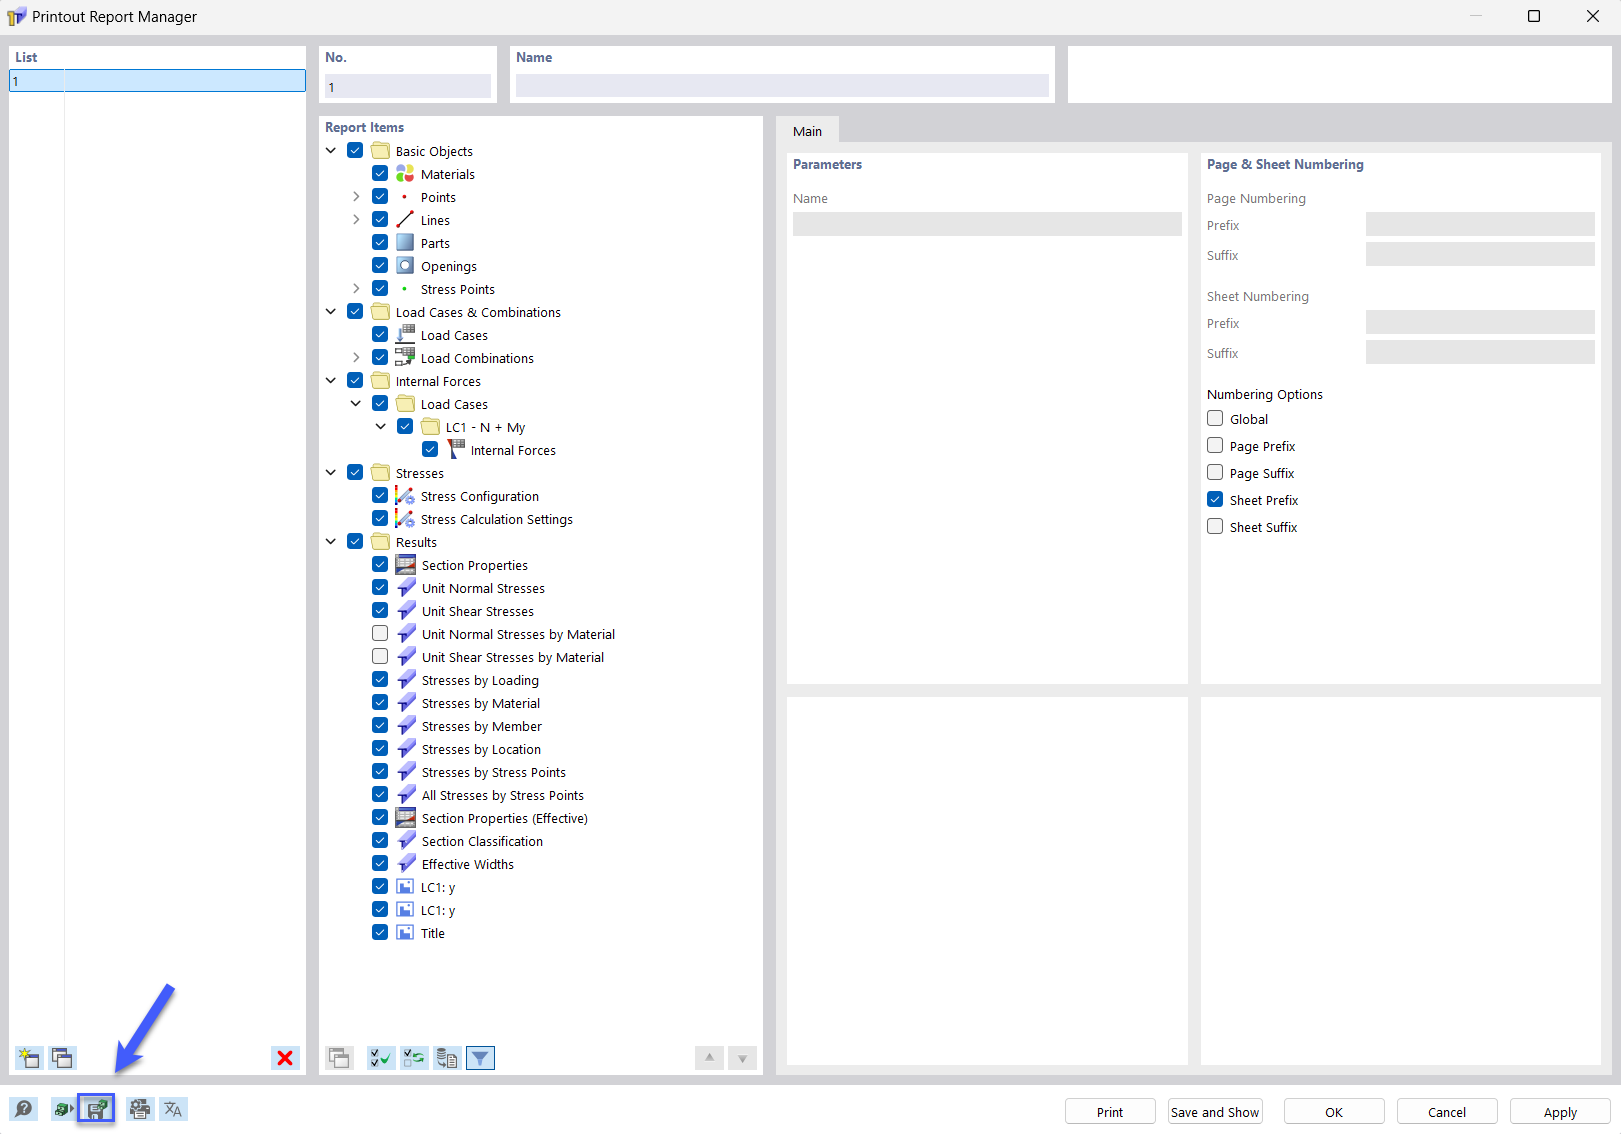
Task: Click the Load Combinations icon
Action: [x=405, y=358]
